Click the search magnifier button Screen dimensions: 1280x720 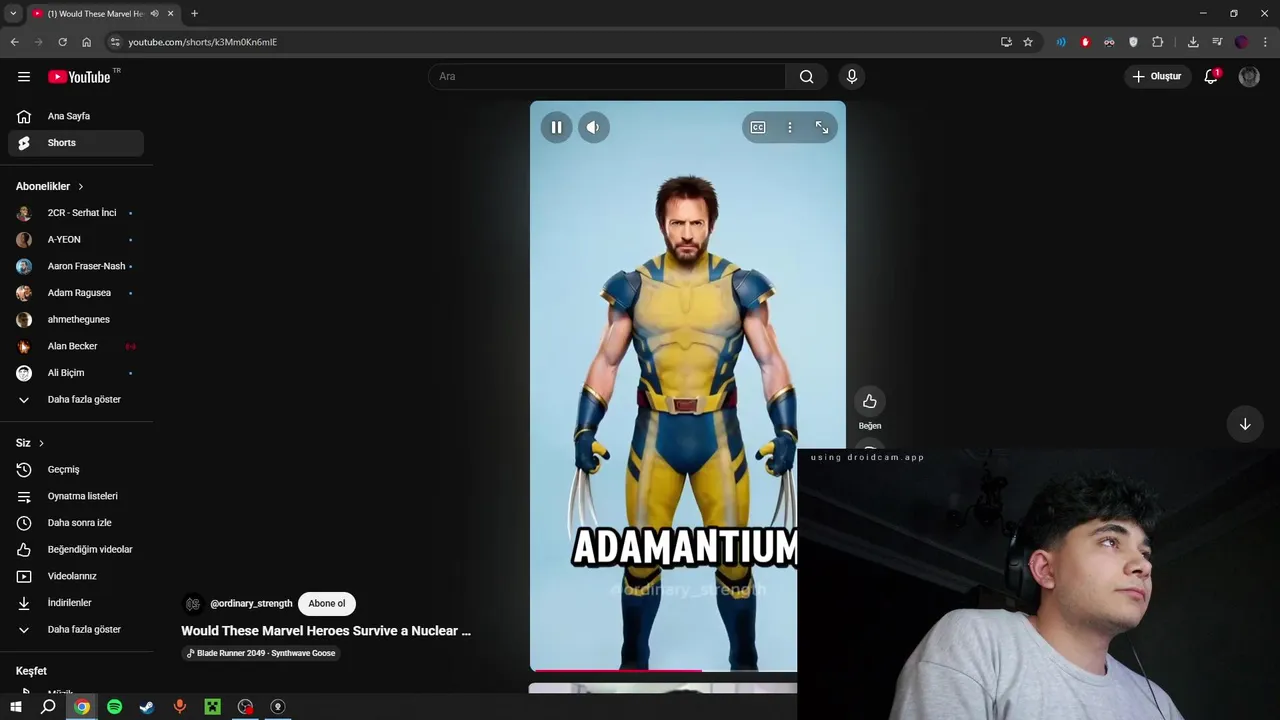coord(807,77)
